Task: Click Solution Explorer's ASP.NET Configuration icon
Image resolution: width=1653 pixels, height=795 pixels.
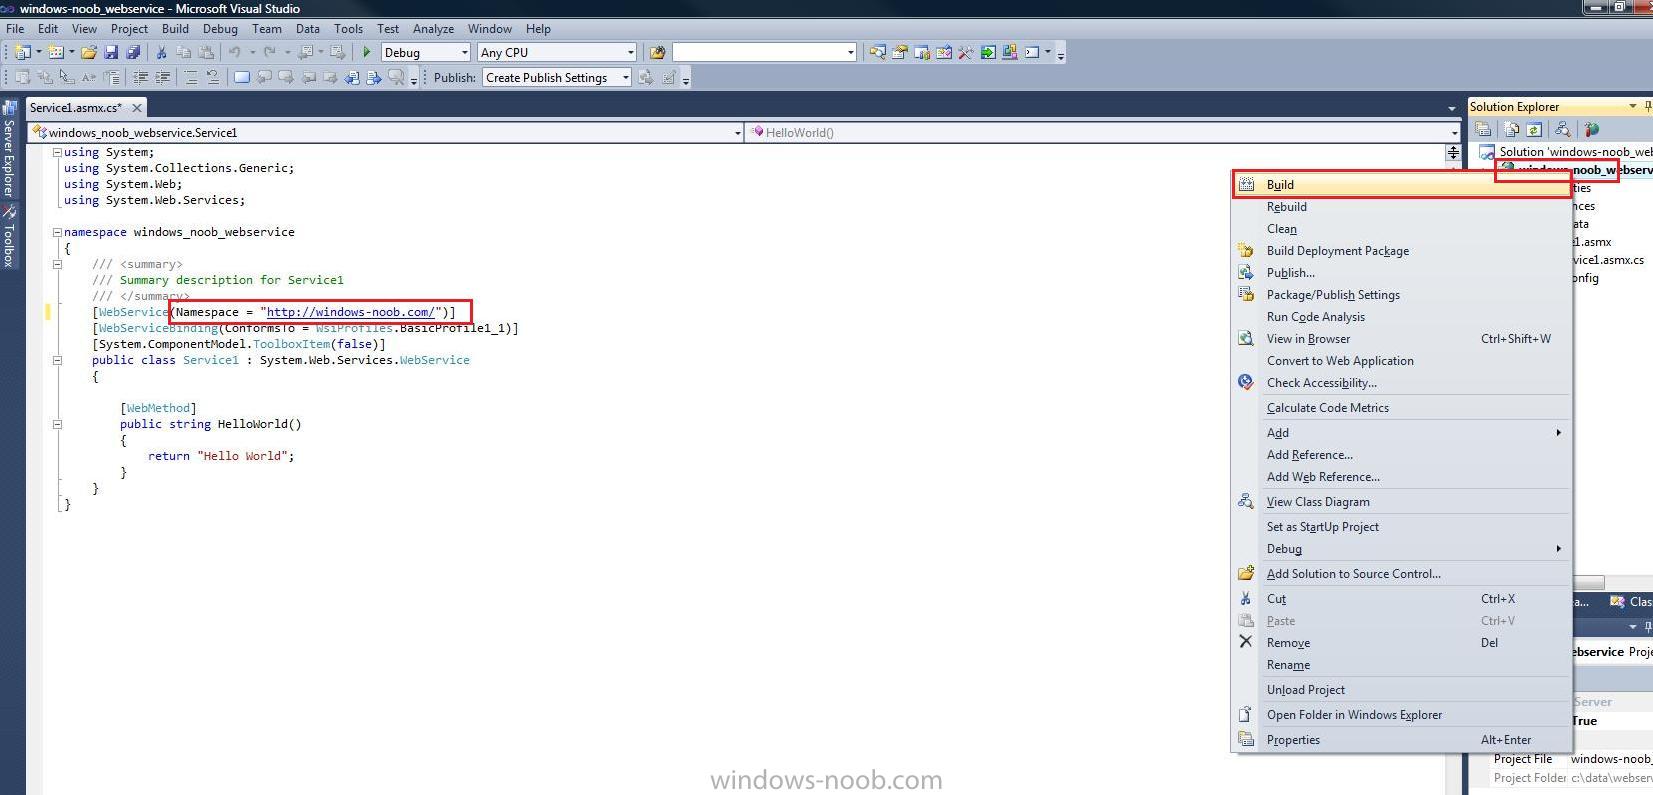Action: [x=1591, y=129]
